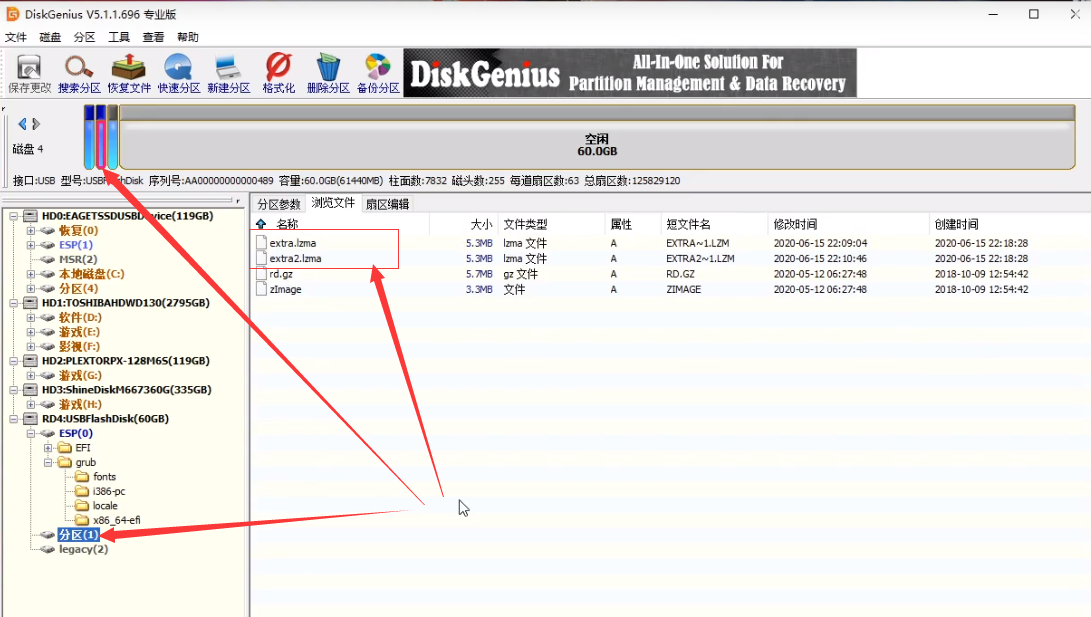This screenshot has height=617, width=1091.
Task: Open the 帮助 (Help) menu
Action: tap(188, 37)
